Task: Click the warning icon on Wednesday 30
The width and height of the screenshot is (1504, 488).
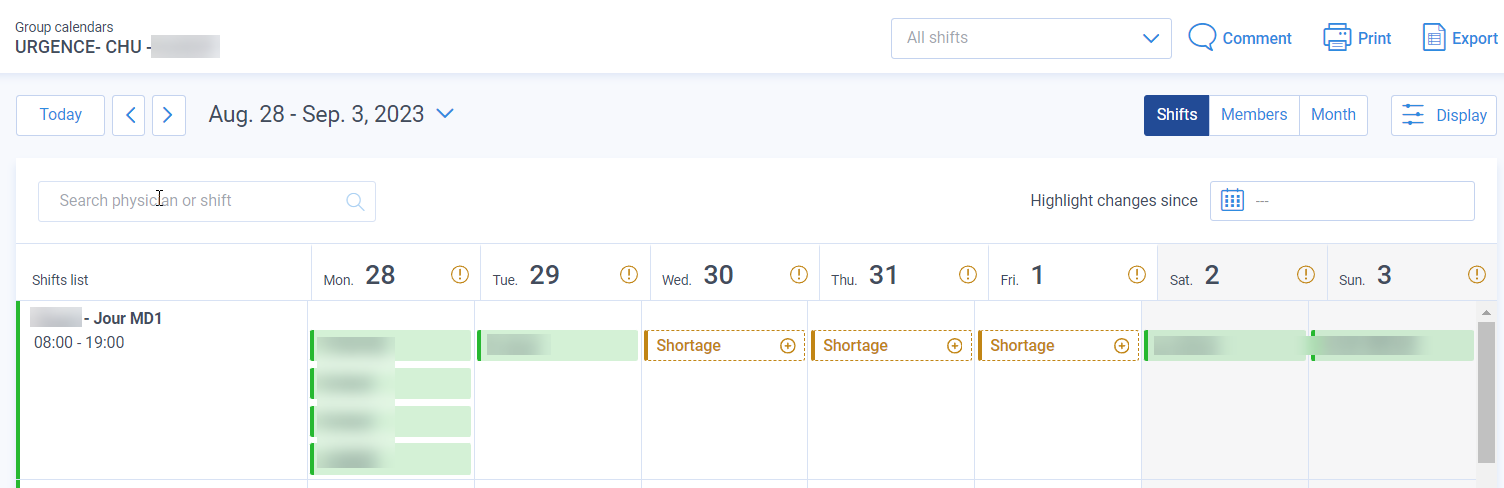Action: coord(798,274)
